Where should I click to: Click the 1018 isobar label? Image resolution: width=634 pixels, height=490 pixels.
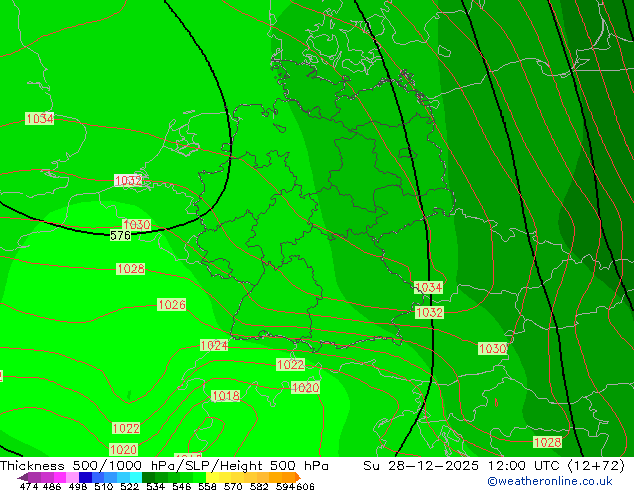click(226, 395)
